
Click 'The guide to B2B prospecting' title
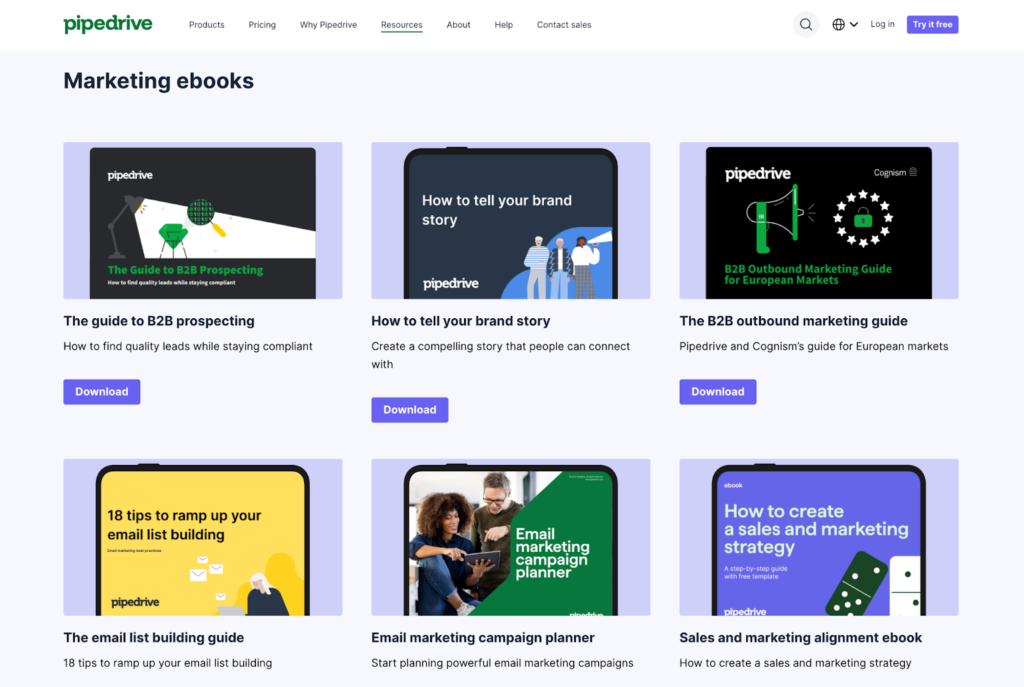[x=159, y=321]
